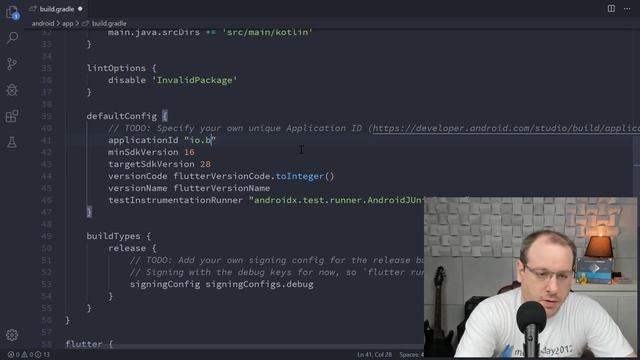This screenshot has width=640, height=360.
Task: Click the flutter block name at bottom
Action: [x=84, y=344]
